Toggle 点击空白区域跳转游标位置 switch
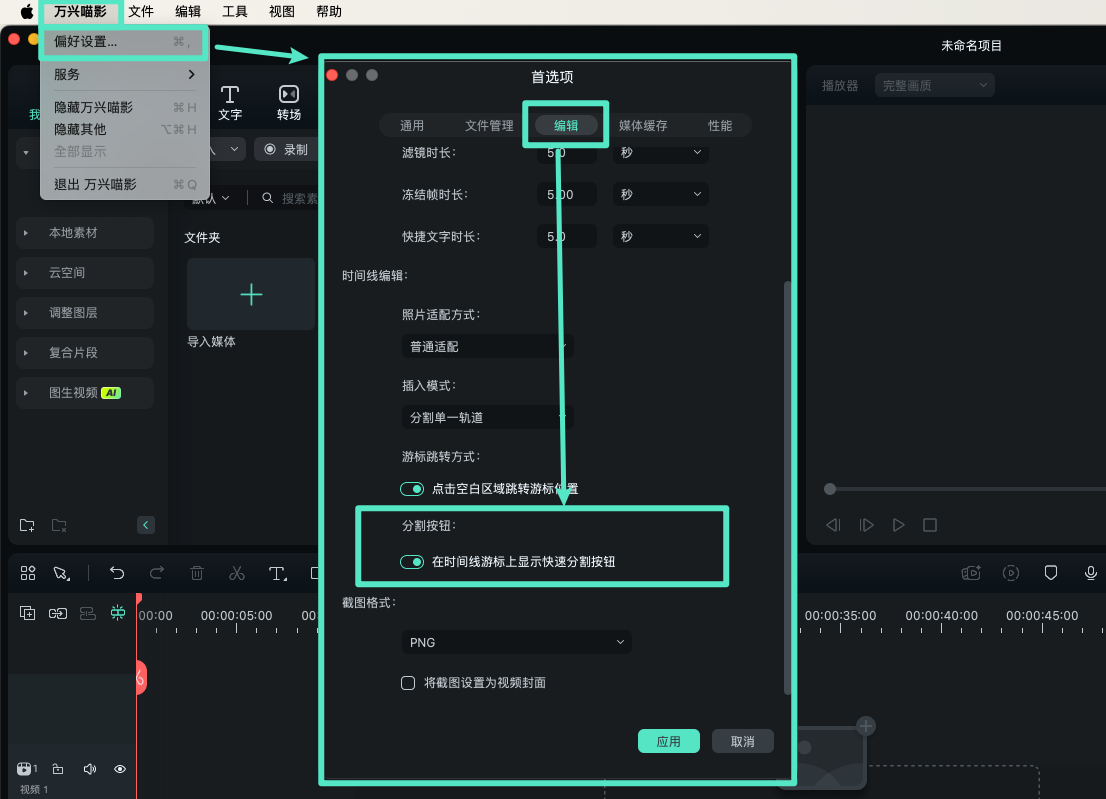Image resolution: width=1106 pixels, height=799 pixels. pyautogui.click(x=412, y=489)
